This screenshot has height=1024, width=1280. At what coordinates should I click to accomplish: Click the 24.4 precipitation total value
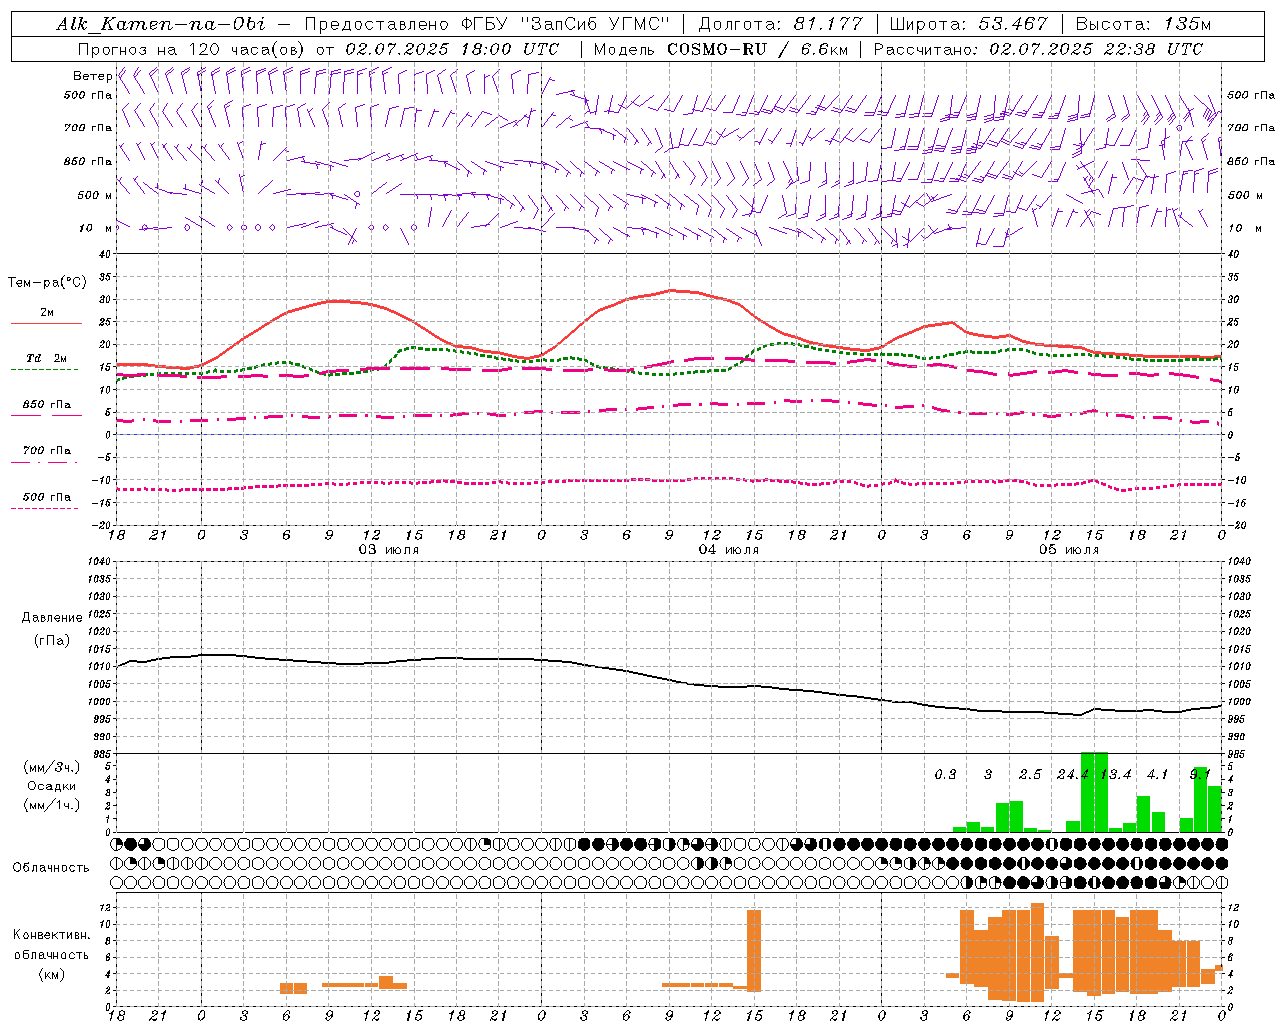pyautogui.click(x=1072, y=774)
